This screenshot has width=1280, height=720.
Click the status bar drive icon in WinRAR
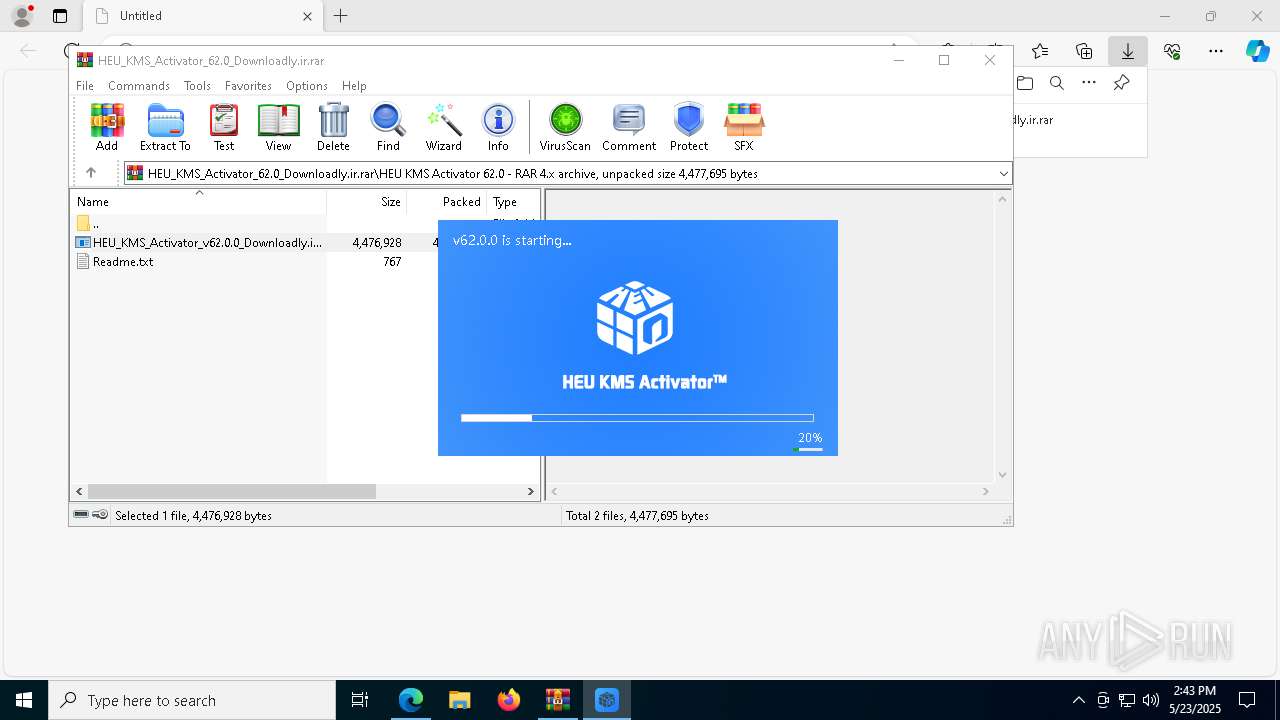point(81,515)
